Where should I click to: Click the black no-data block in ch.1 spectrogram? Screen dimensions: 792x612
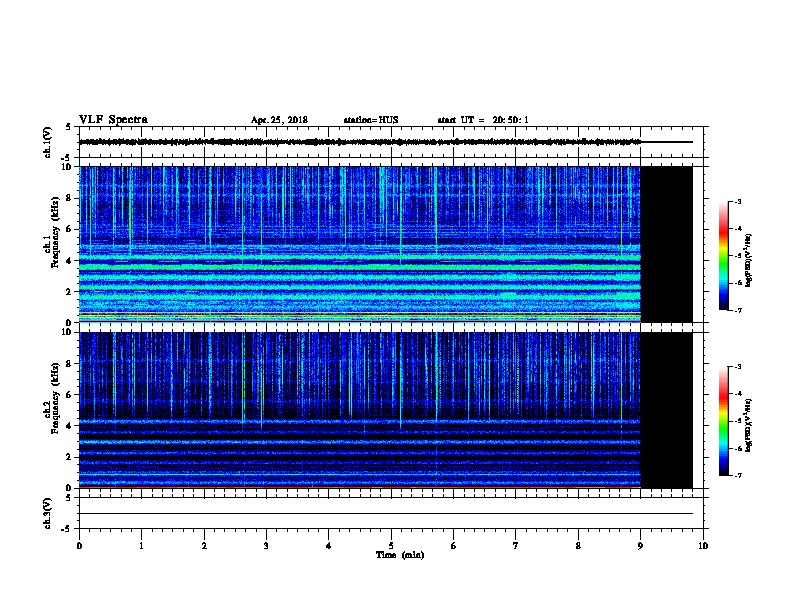coord(667,244)
